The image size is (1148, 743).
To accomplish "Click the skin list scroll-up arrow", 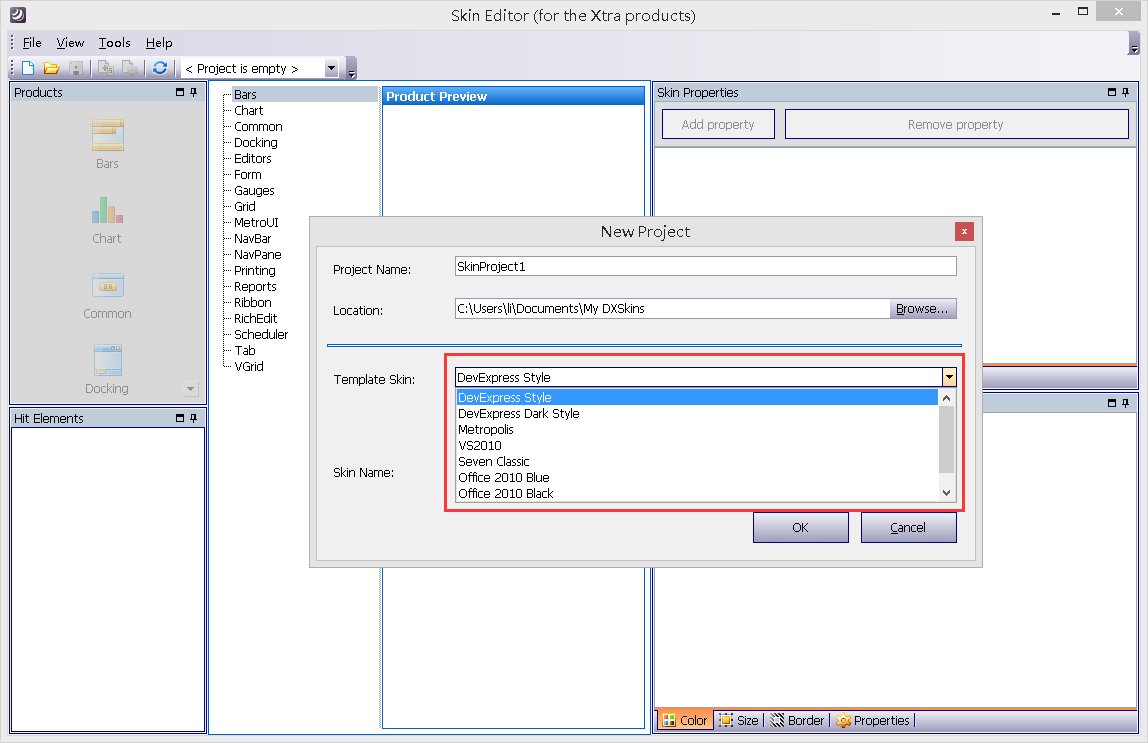I will pyautogui.click(x=946, y=397).
